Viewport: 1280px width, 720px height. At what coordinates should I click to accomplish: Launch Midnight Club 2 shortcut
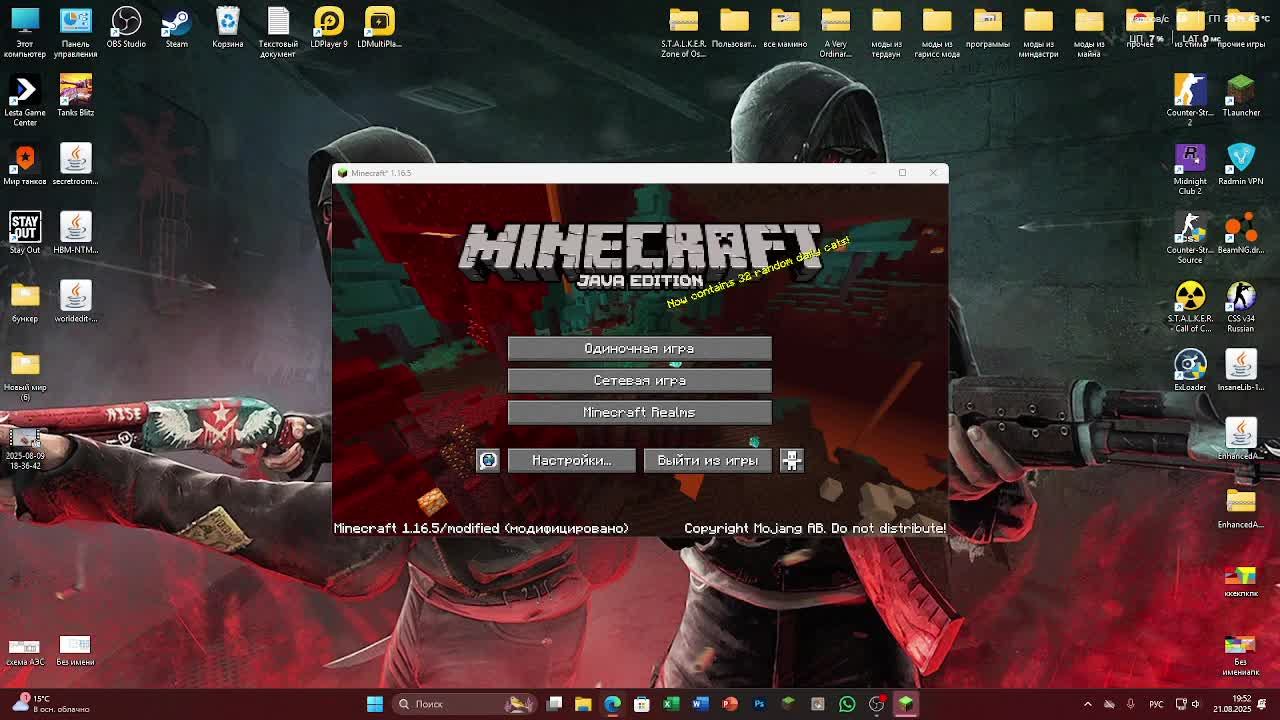pos(1190,169)
